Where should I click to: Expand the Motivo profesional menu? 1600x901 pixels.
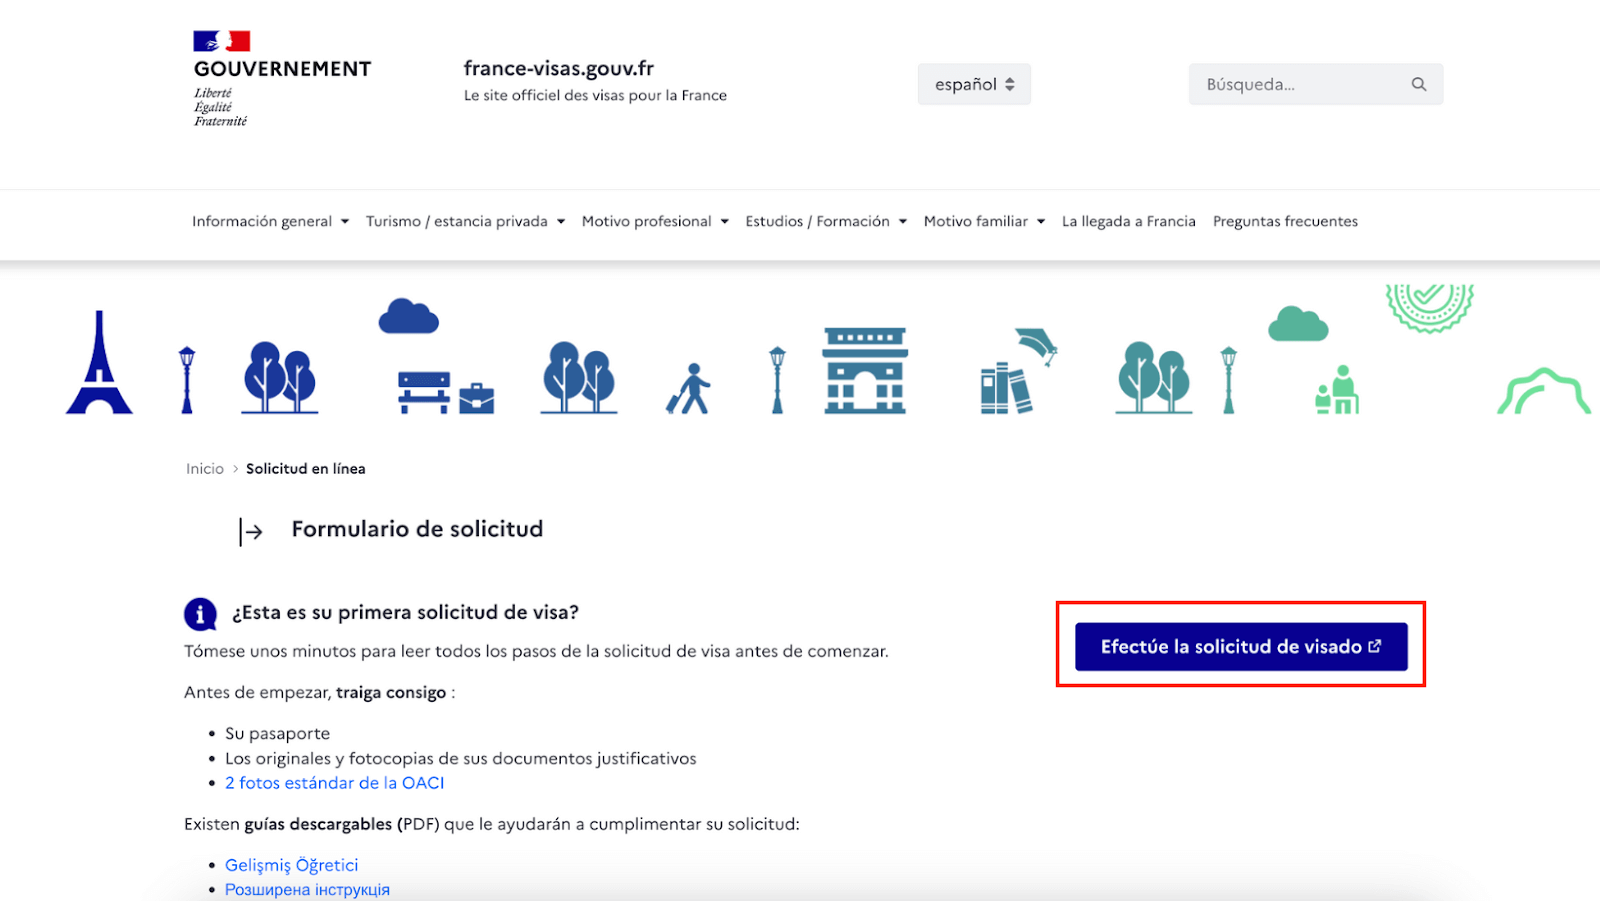coord(655,222)
